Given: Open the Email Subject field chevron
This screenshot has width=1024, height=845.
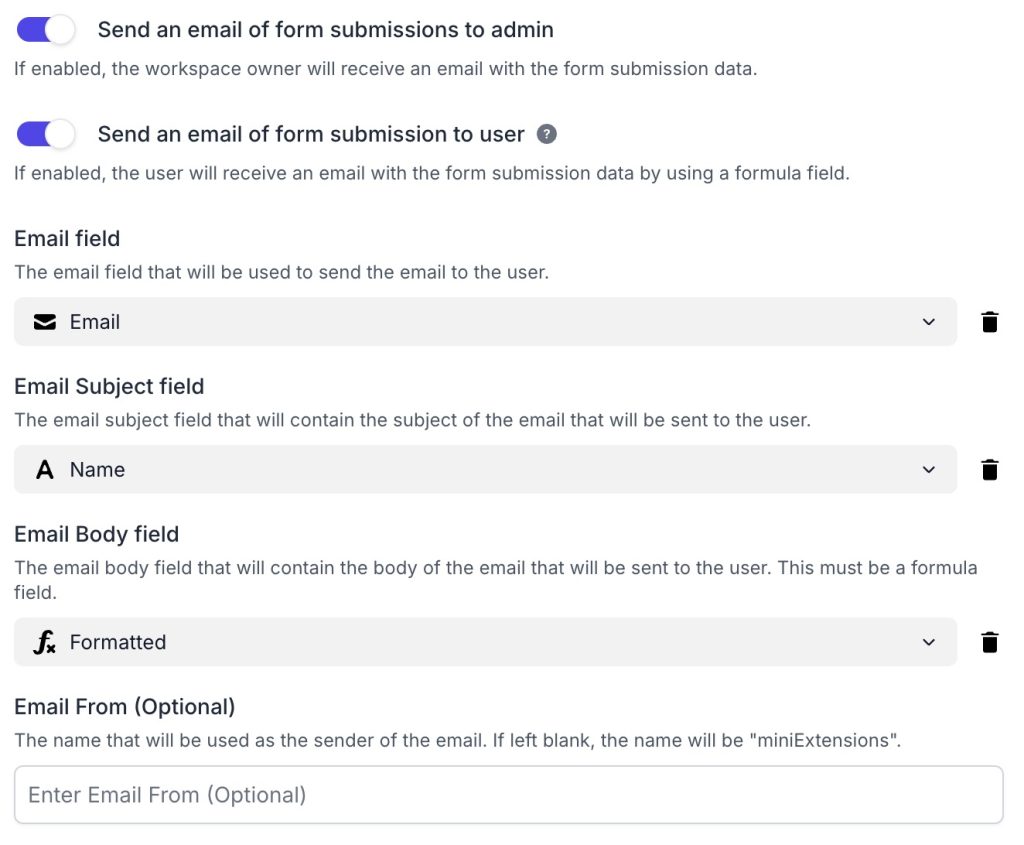Looking at the screenshot, I should tap(929, 470).
